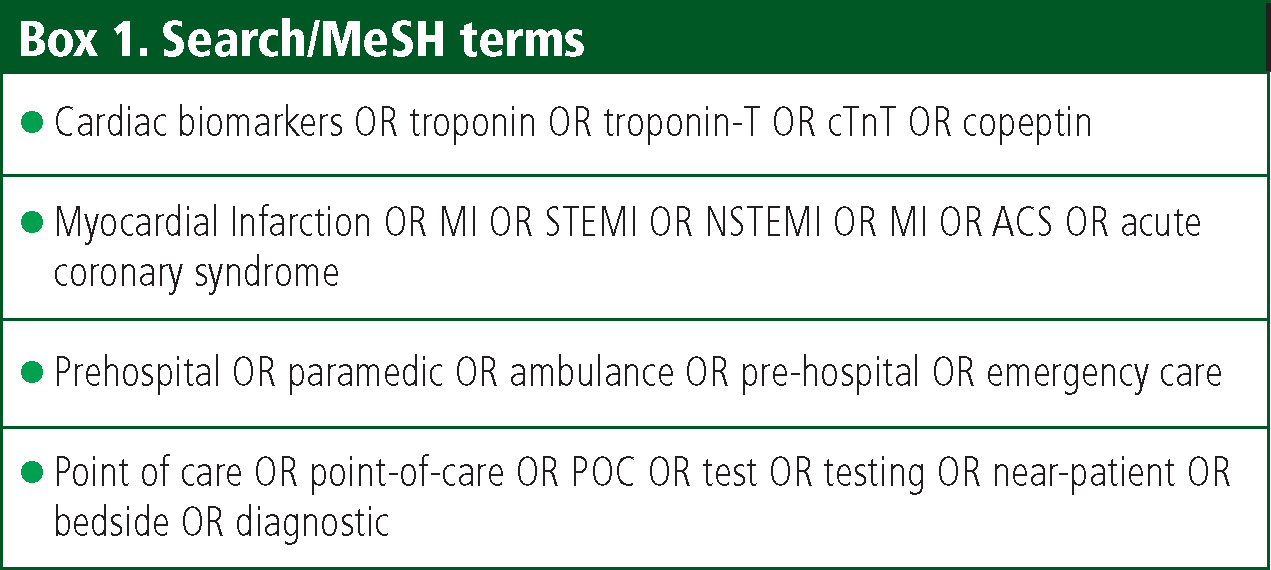Click the green bullet before Prehospital
This screenshot has height=570, width=1271.
coord(32,373)
